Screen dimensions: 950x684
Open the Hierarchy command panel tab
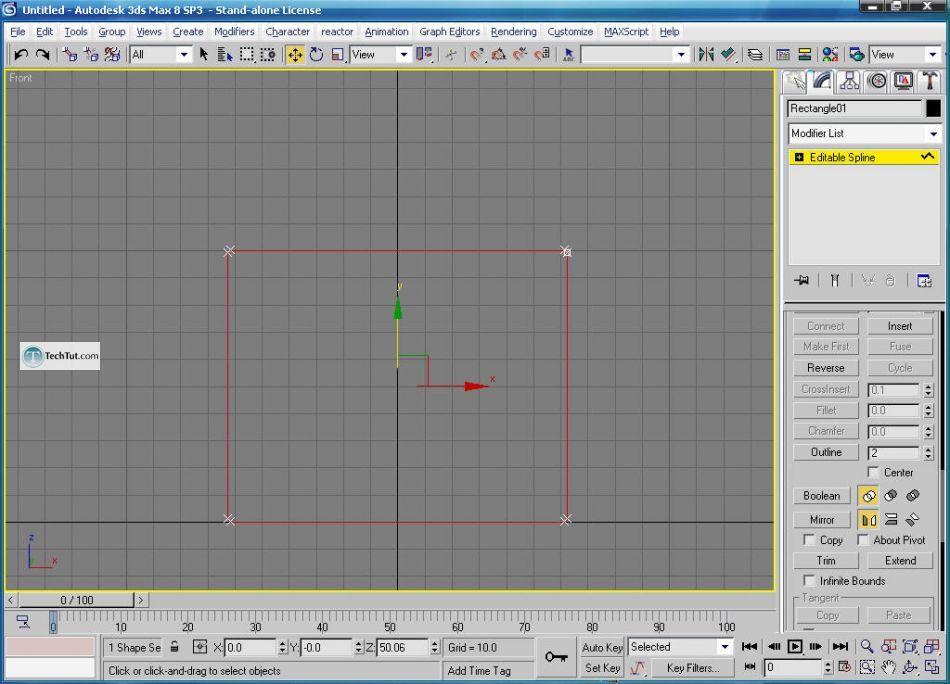849,81
